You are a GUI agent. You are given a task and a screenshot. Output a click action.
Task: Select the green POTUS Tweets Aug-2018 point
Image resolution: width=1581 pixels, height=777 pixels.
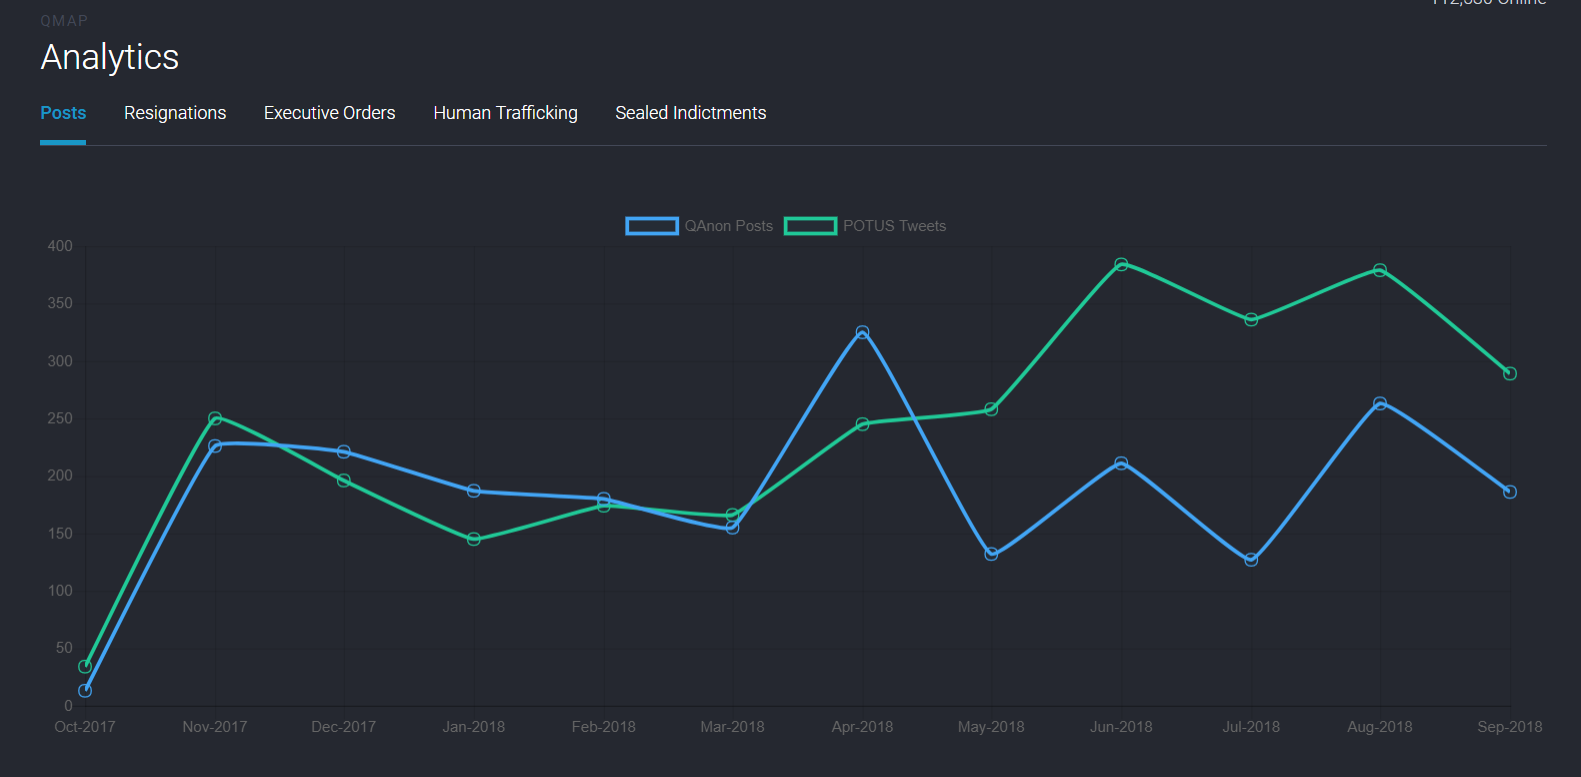(1380, 270)
